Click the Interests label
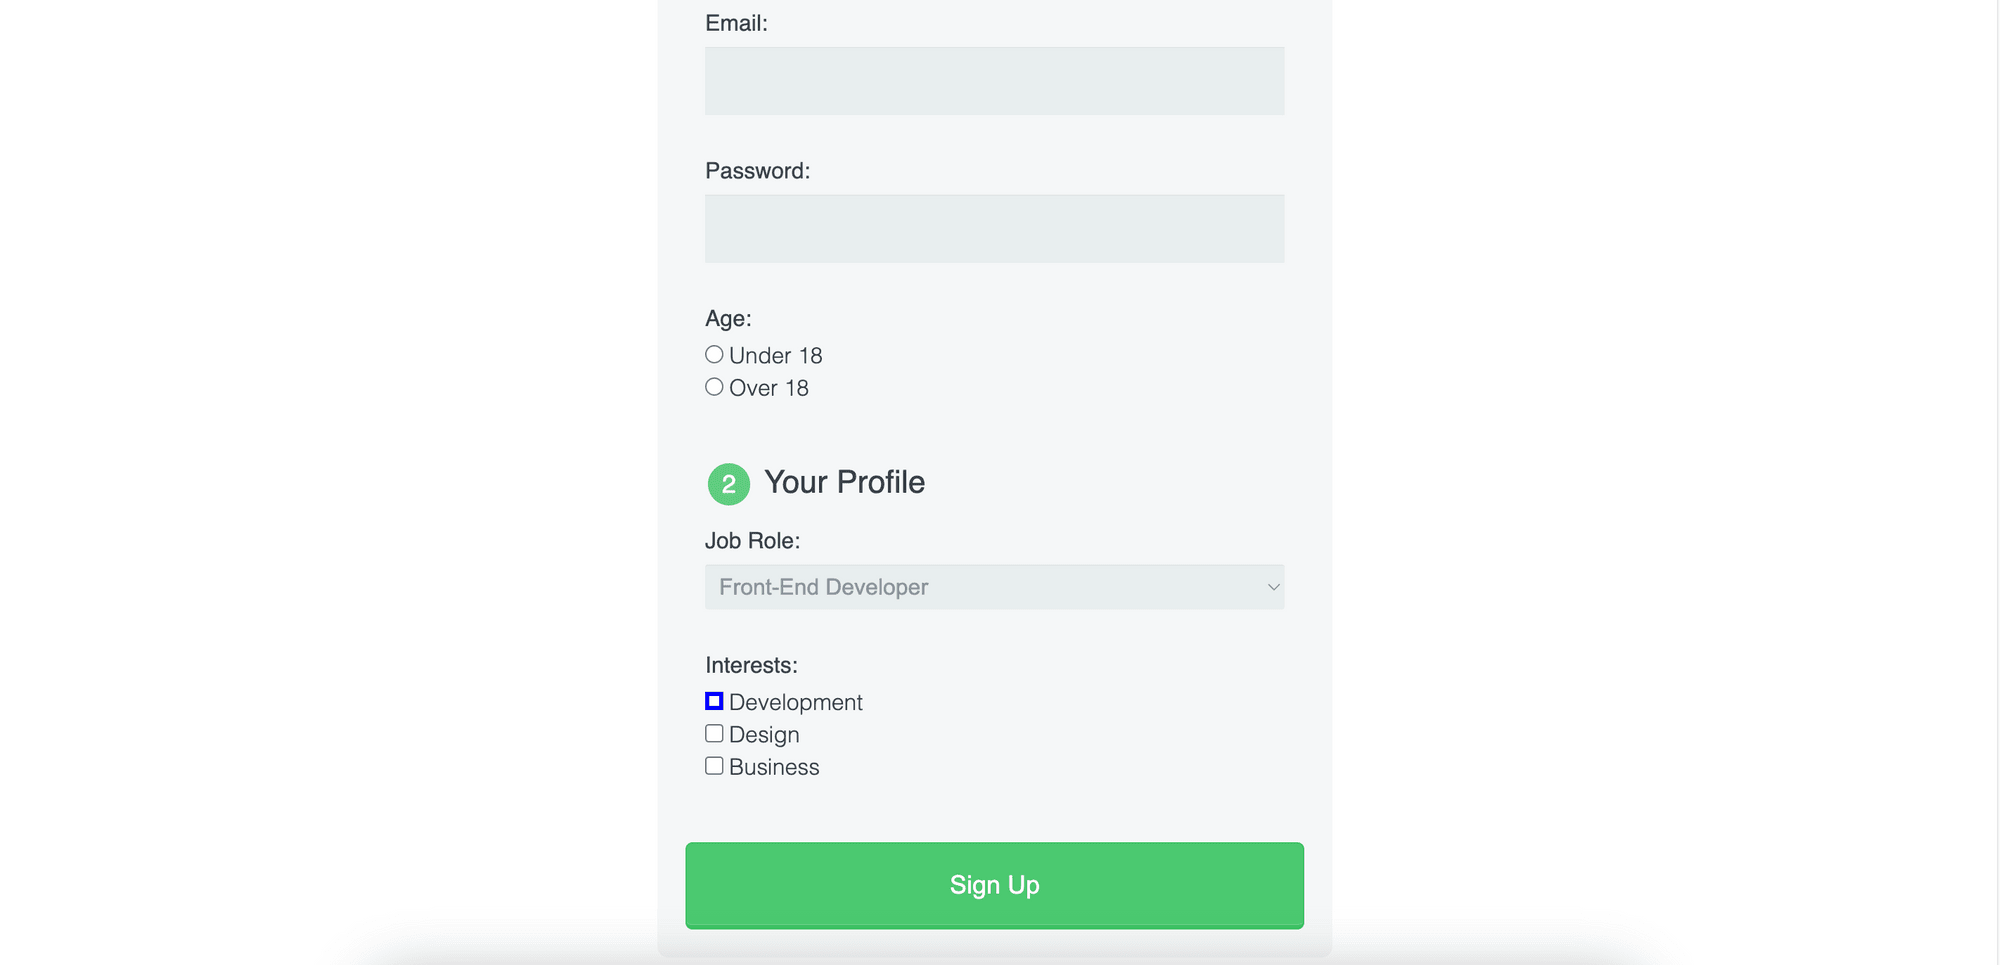 pyautogui.click(x=751, y=664)
